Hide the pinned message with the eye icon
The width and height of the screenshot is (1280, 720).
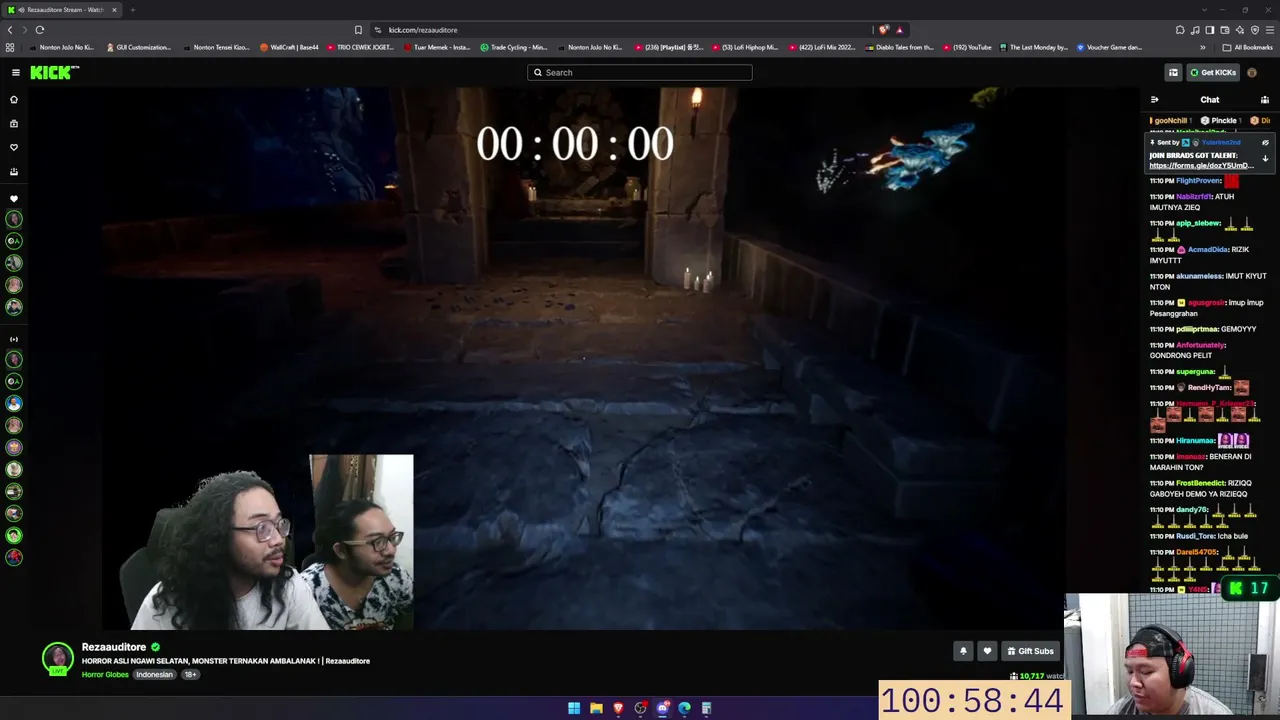click(1265, 143)
